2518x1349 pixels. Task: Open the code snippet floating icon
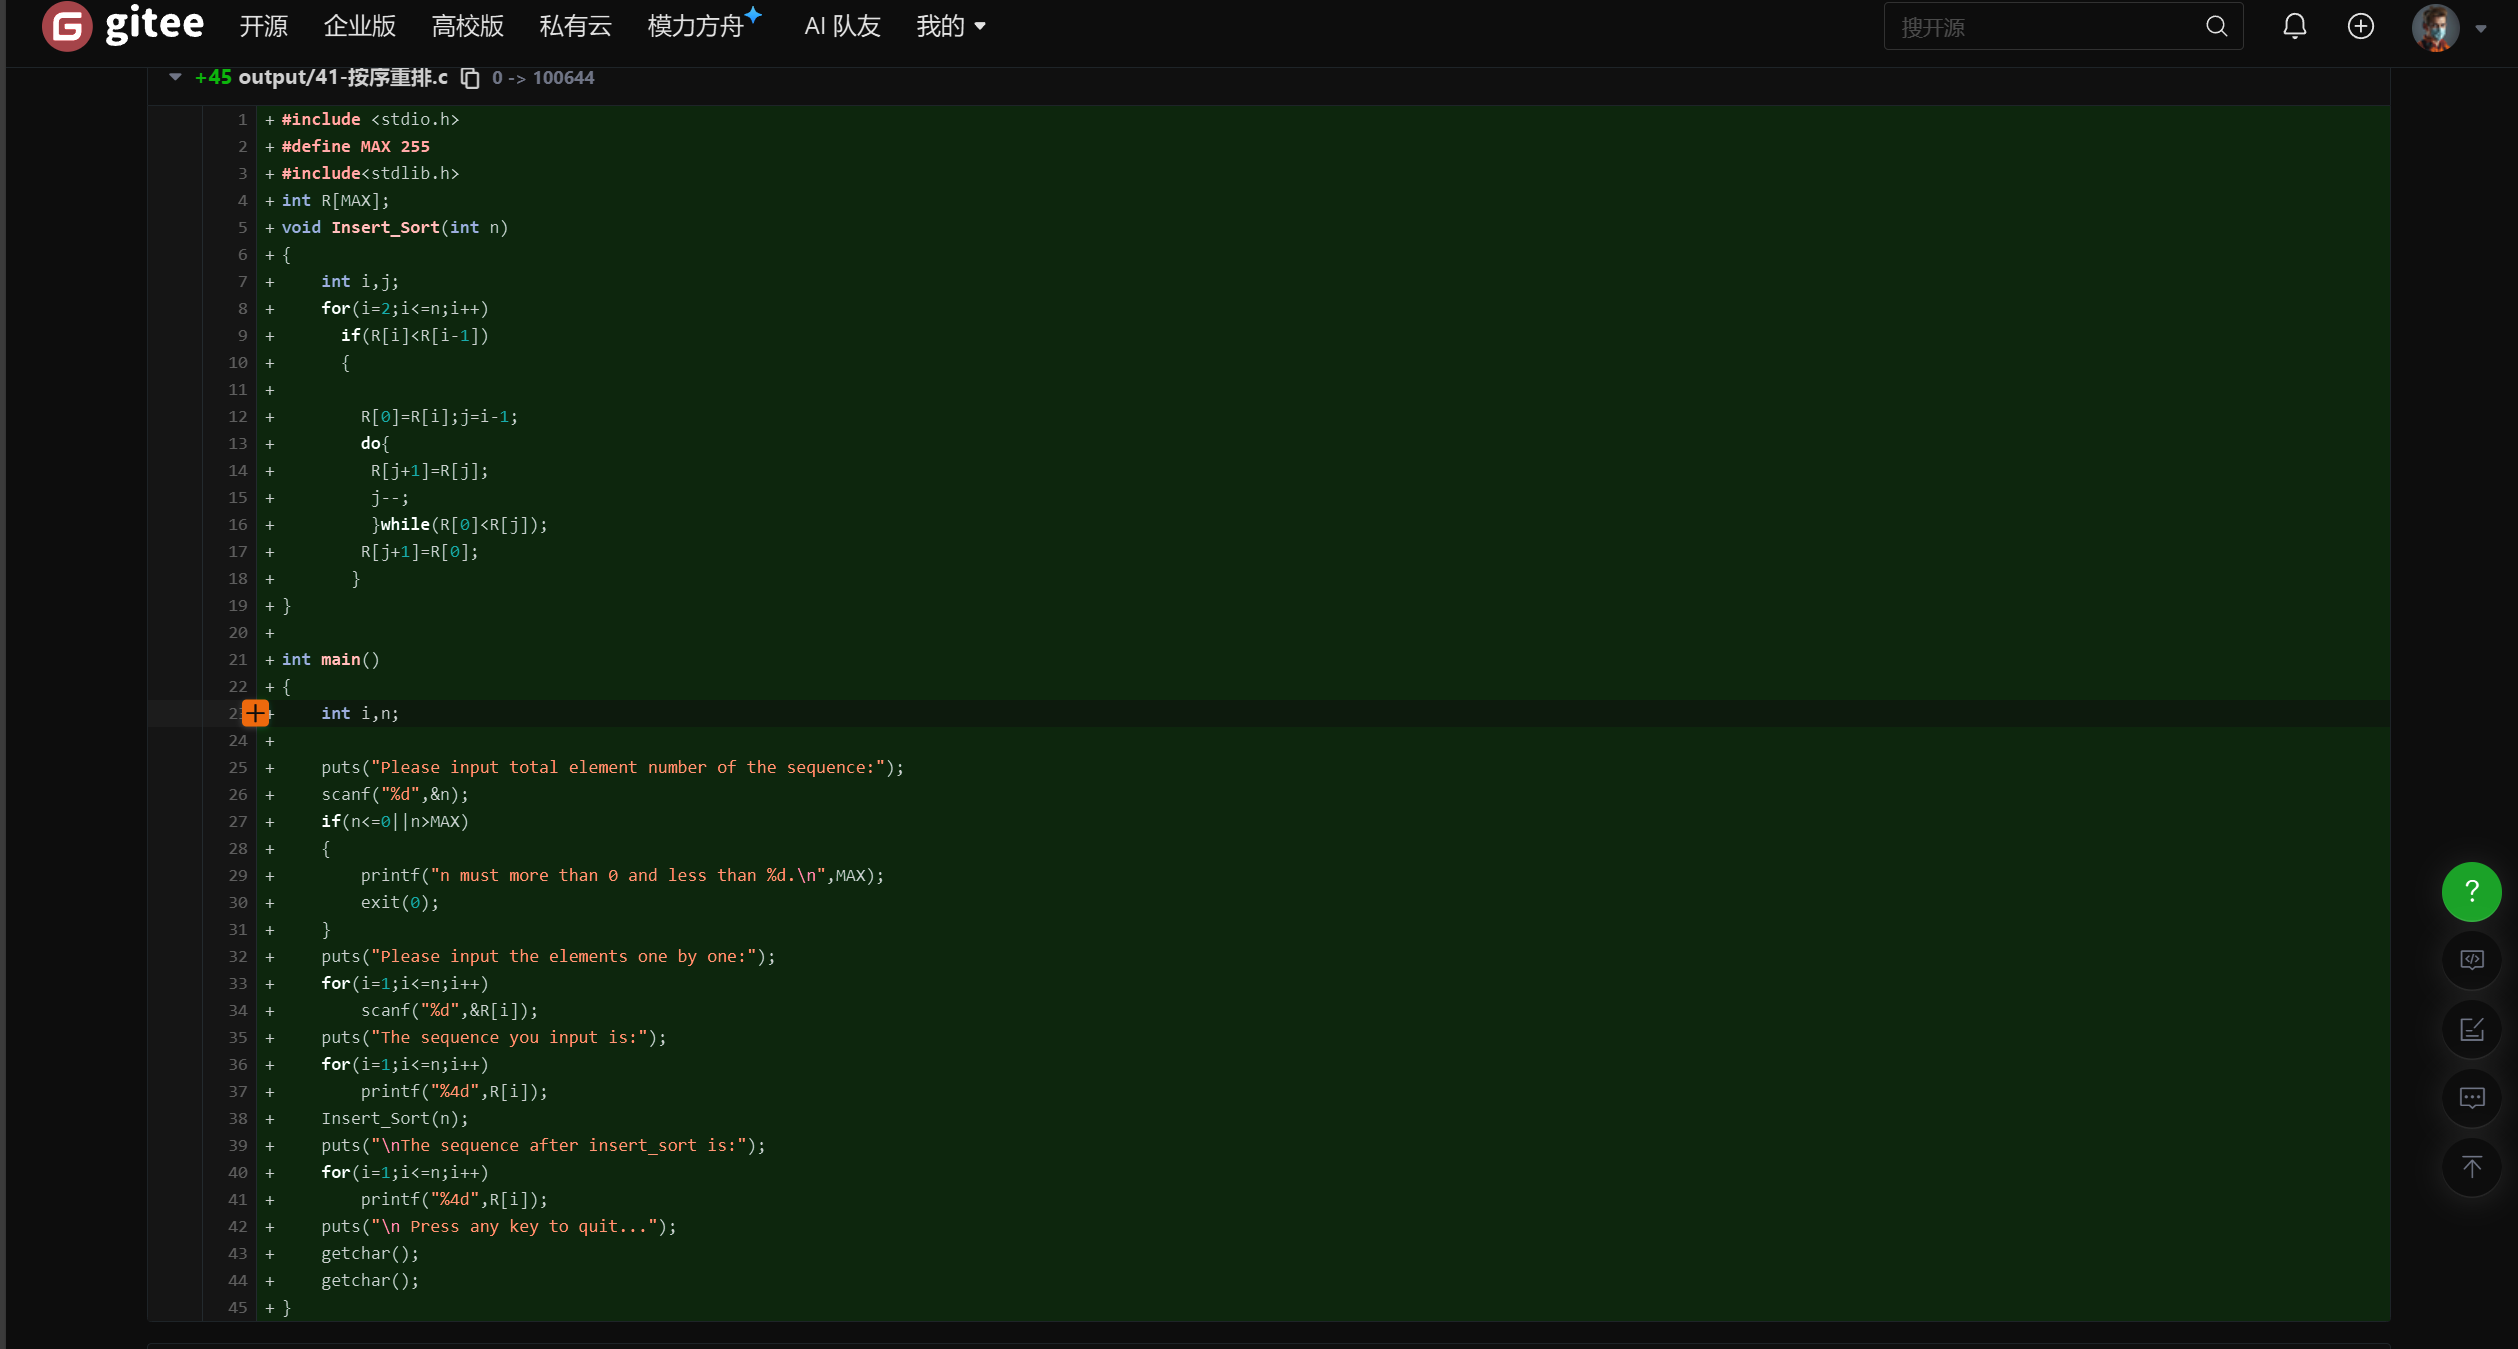[x=2471, y=960]
